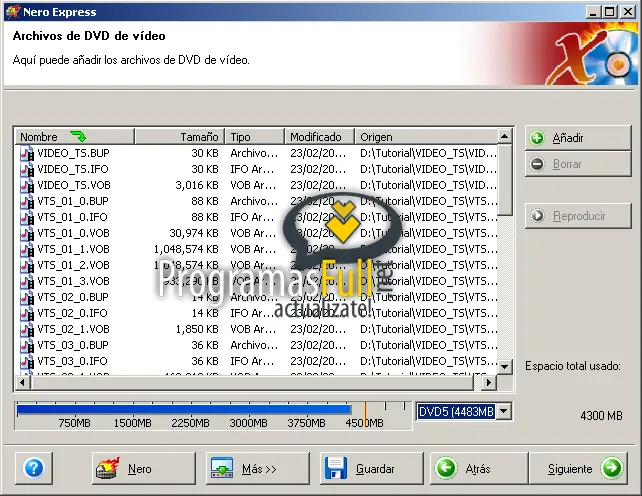This screenshot has width=642, height=496.
Task: Click the file icon of VTS_02_1.VOB
Action: [x=27, y=329]
